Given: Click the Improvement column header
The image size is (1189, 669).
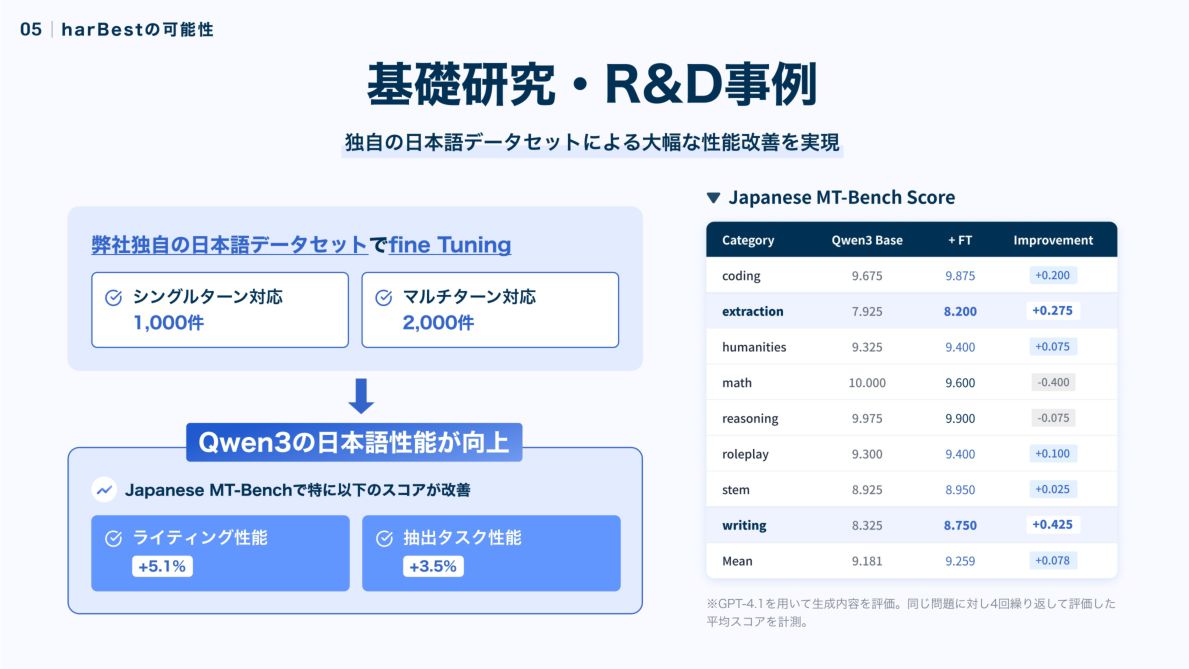Looking at the screenshot, I should tap(1053, 240).
